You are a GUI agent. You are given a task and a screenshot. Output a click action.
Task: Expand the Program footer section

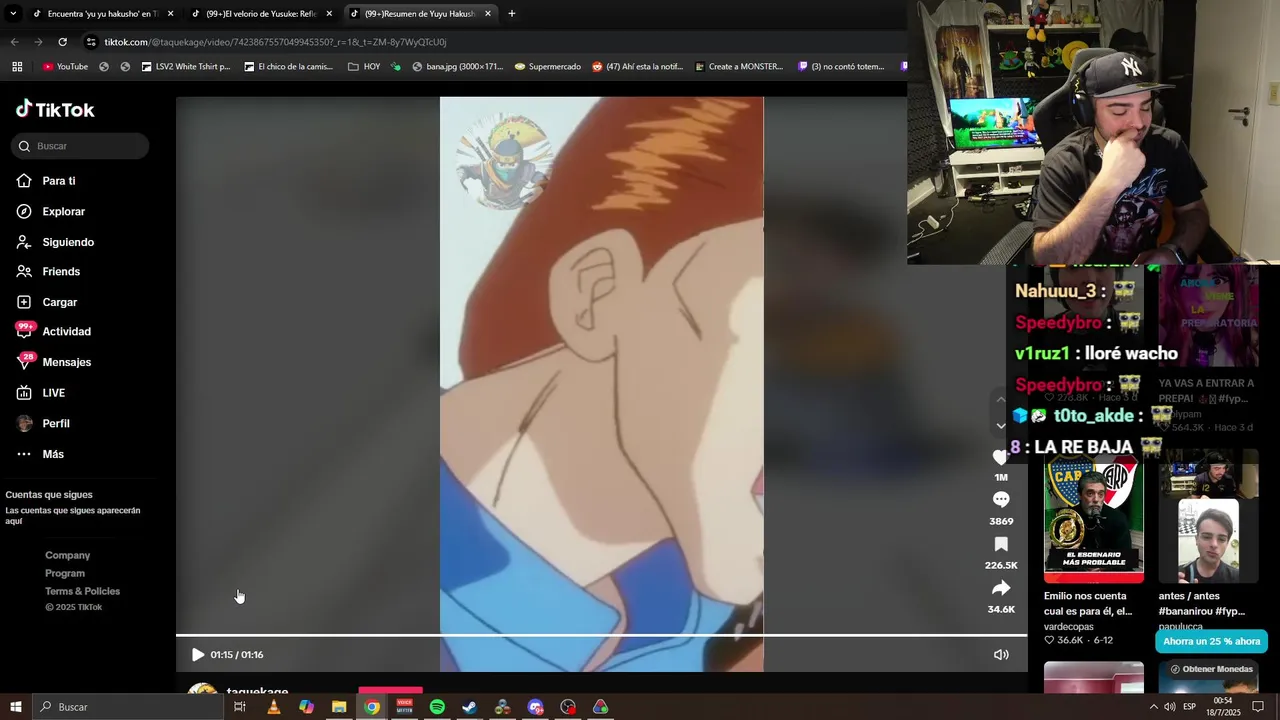point(64,573)
